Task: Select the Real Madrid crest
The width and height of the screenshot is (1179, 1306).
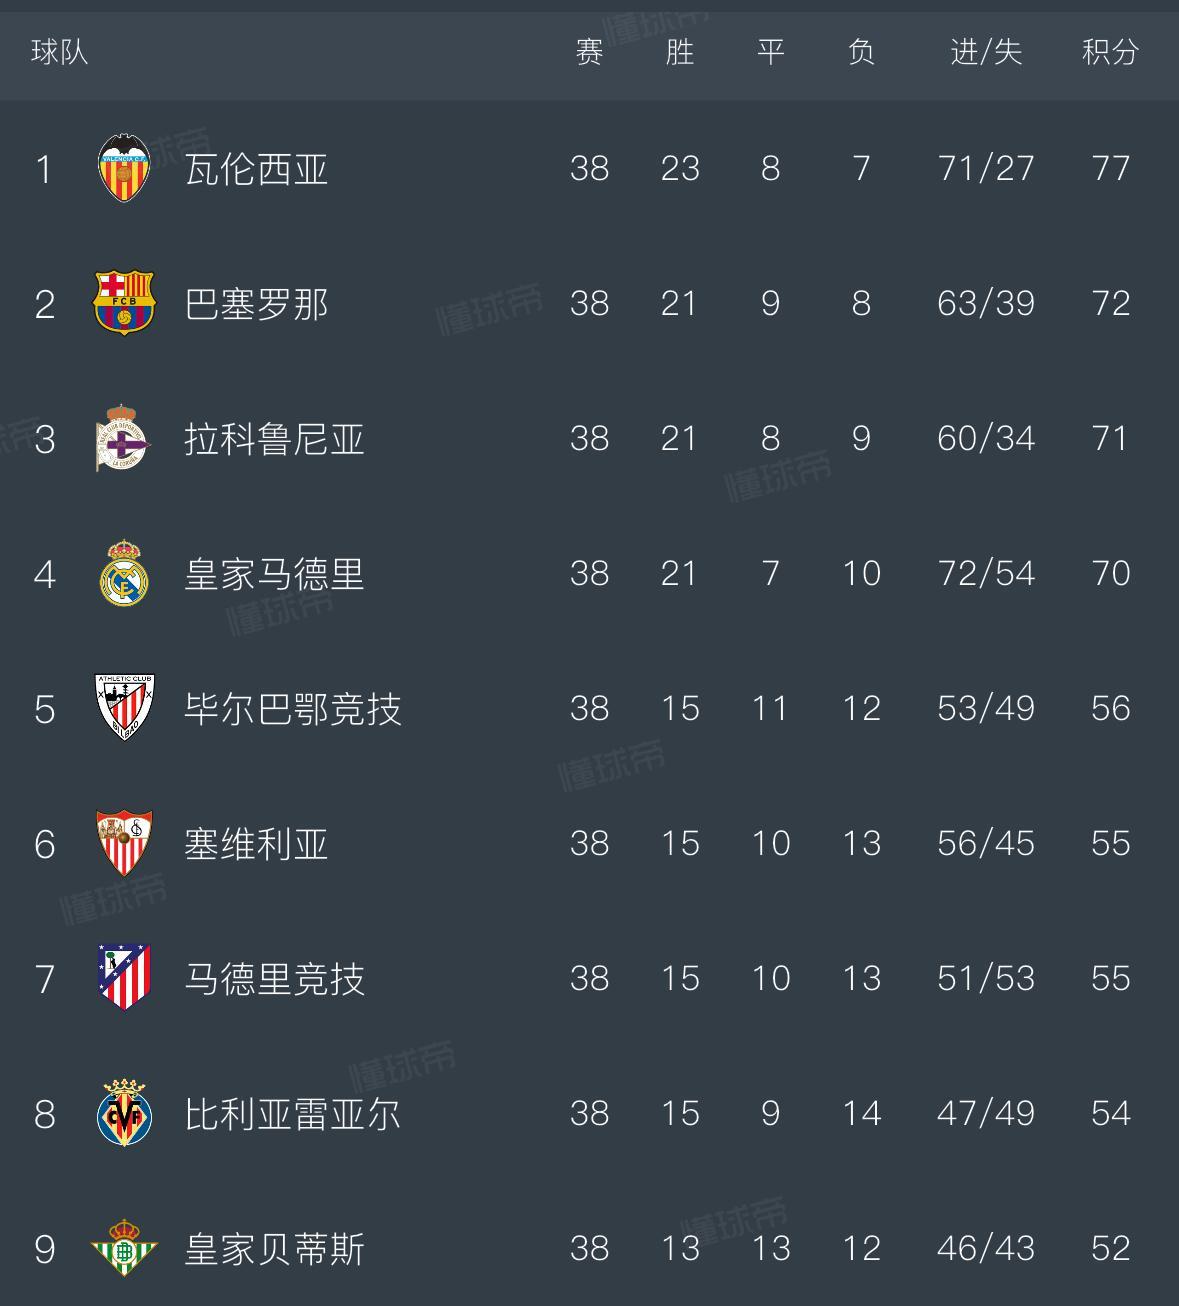Action: [x=124, y=573]
